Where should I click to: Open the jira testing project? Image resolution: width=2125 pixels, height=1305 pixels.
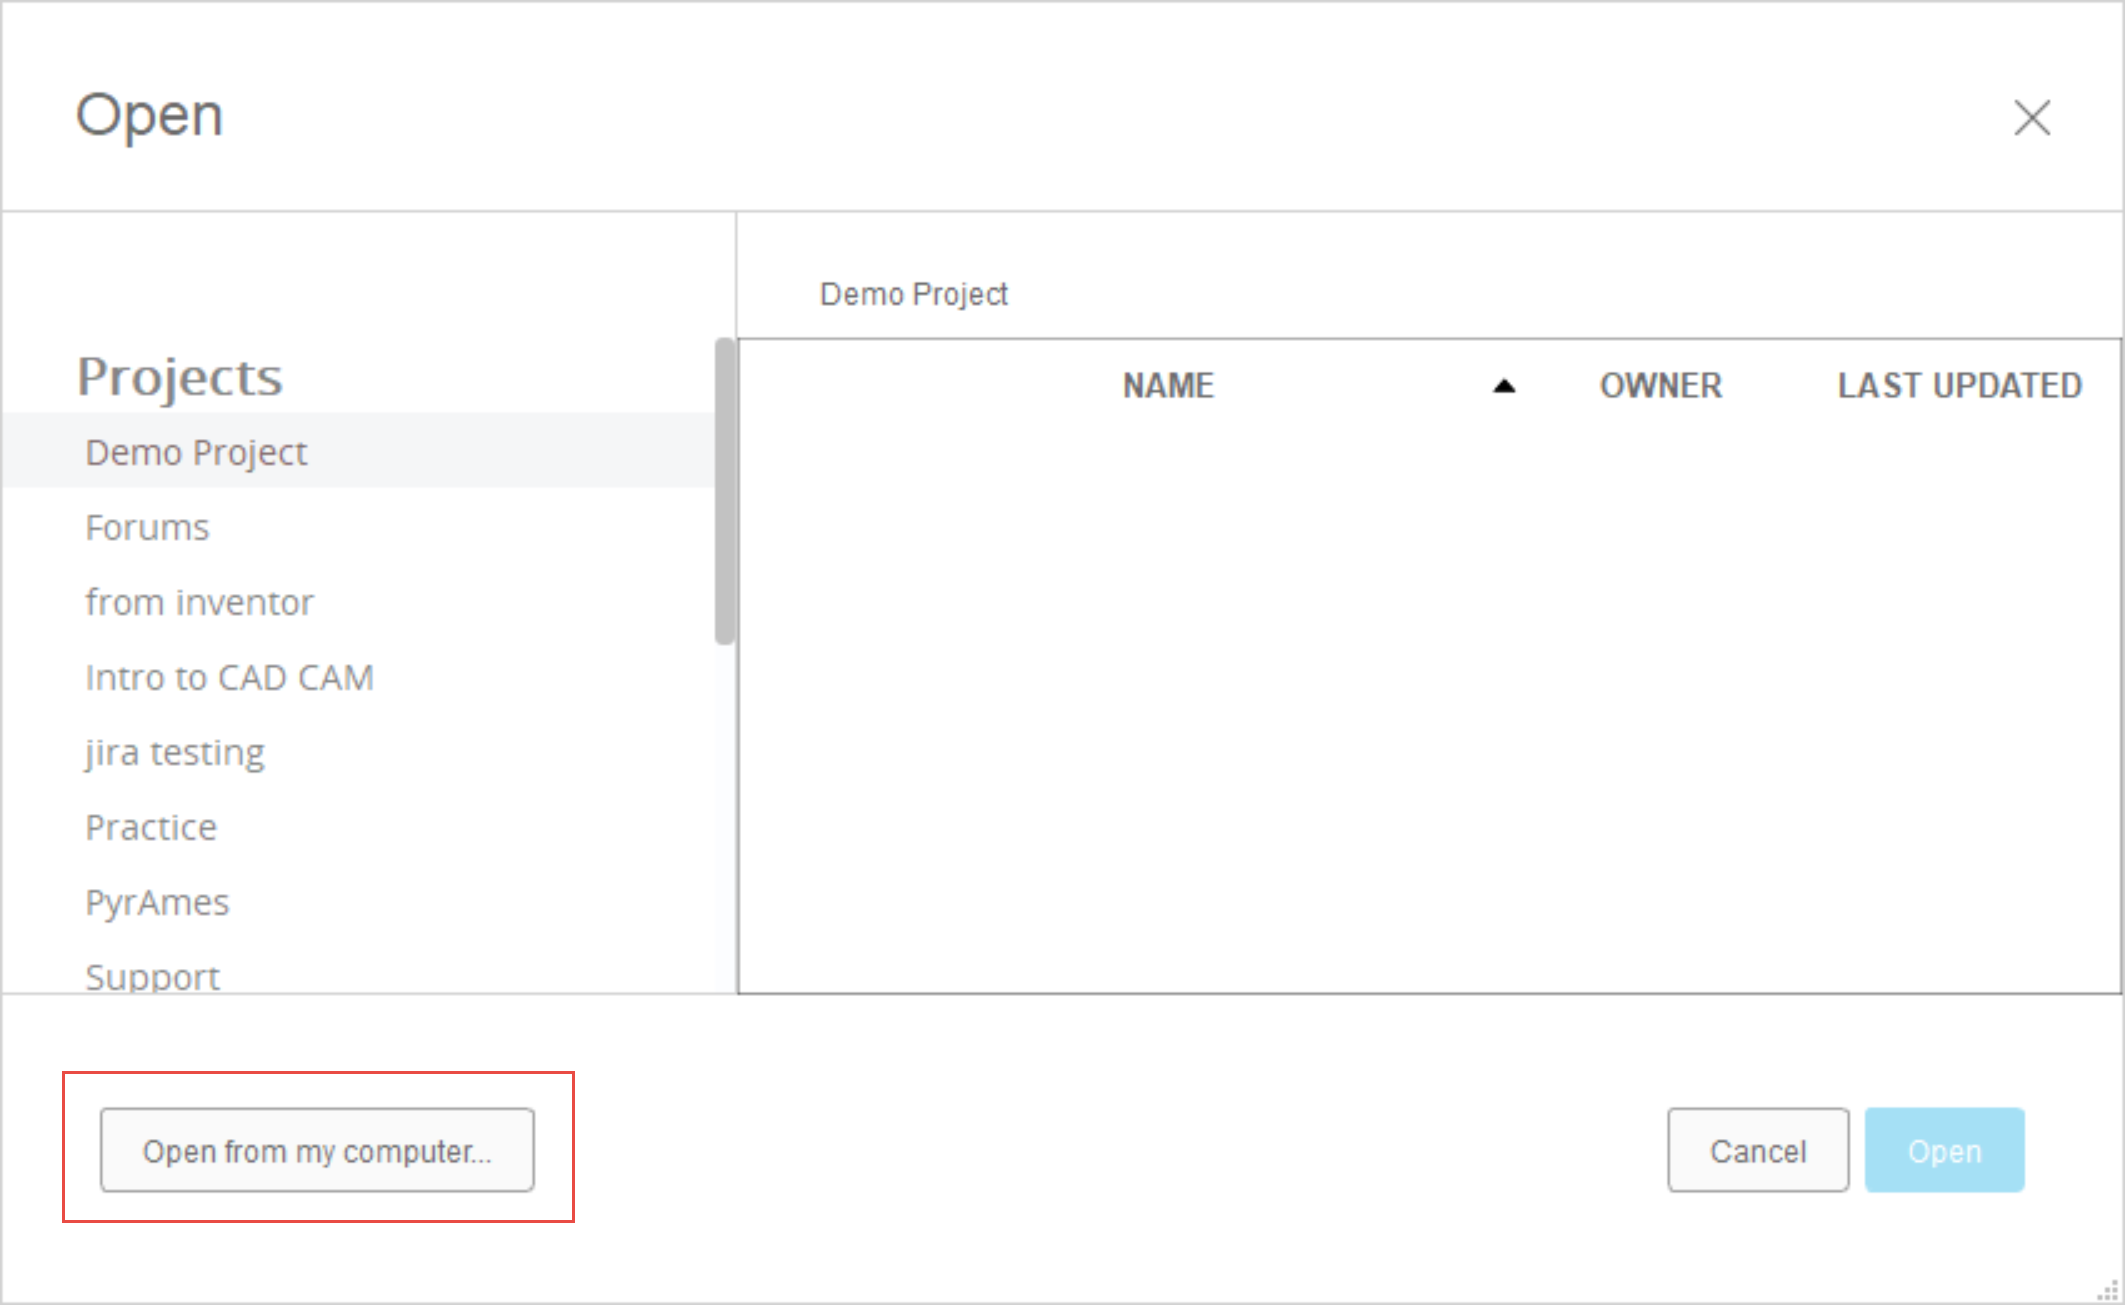pyautogui.click(x=175, y=752)
